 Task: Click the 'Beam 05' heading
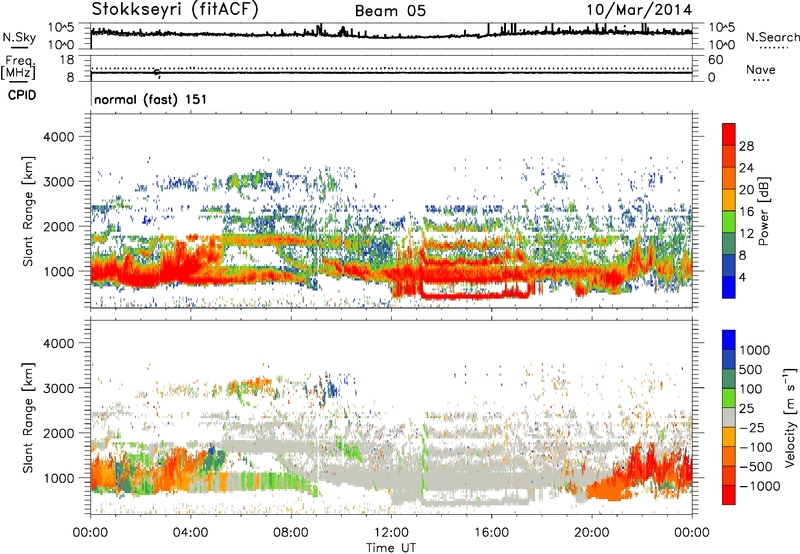point(390,11)
